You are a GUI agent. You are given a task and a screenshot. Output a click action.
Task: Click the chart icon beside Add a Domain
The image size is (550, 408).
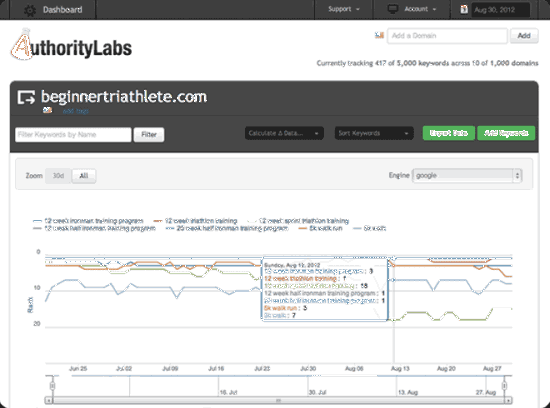(x=379, y=35)
